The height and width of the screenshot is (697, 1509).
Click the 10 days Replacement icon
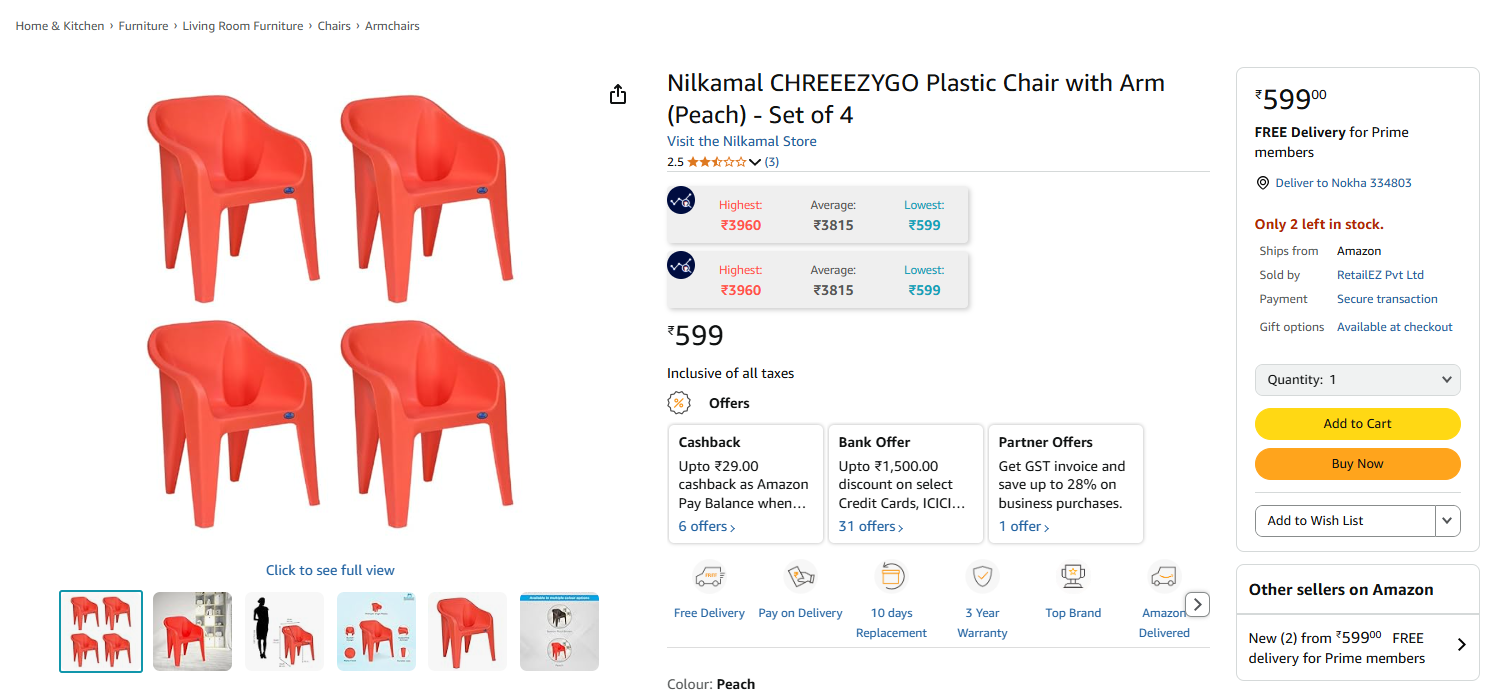pos(891,577)
